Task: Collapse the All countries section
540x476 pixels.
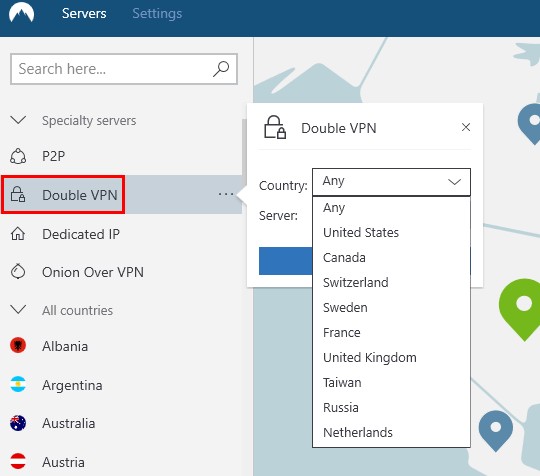Action: tap(18, 309)
